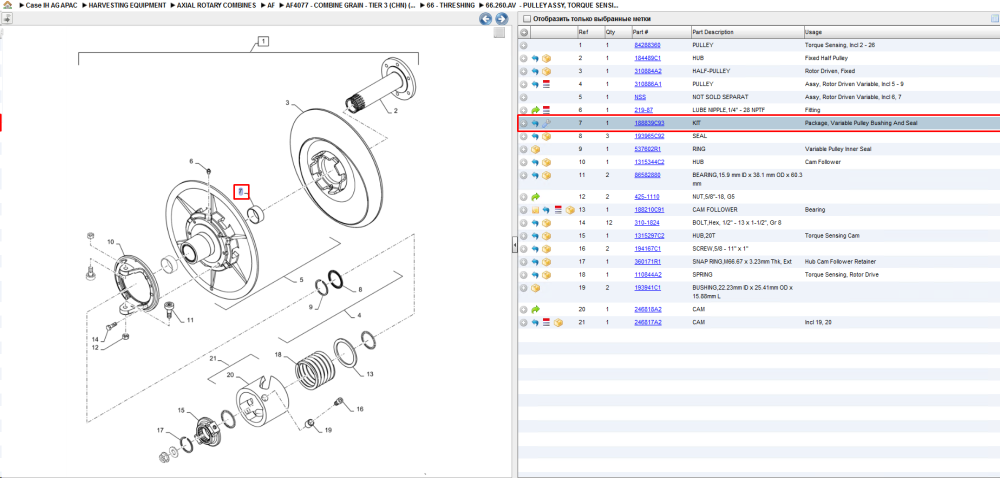This screenshot has height=478, width=1000.
Task: Add SEAL 193965C92 row with plus icon
Action: (524, 136)
